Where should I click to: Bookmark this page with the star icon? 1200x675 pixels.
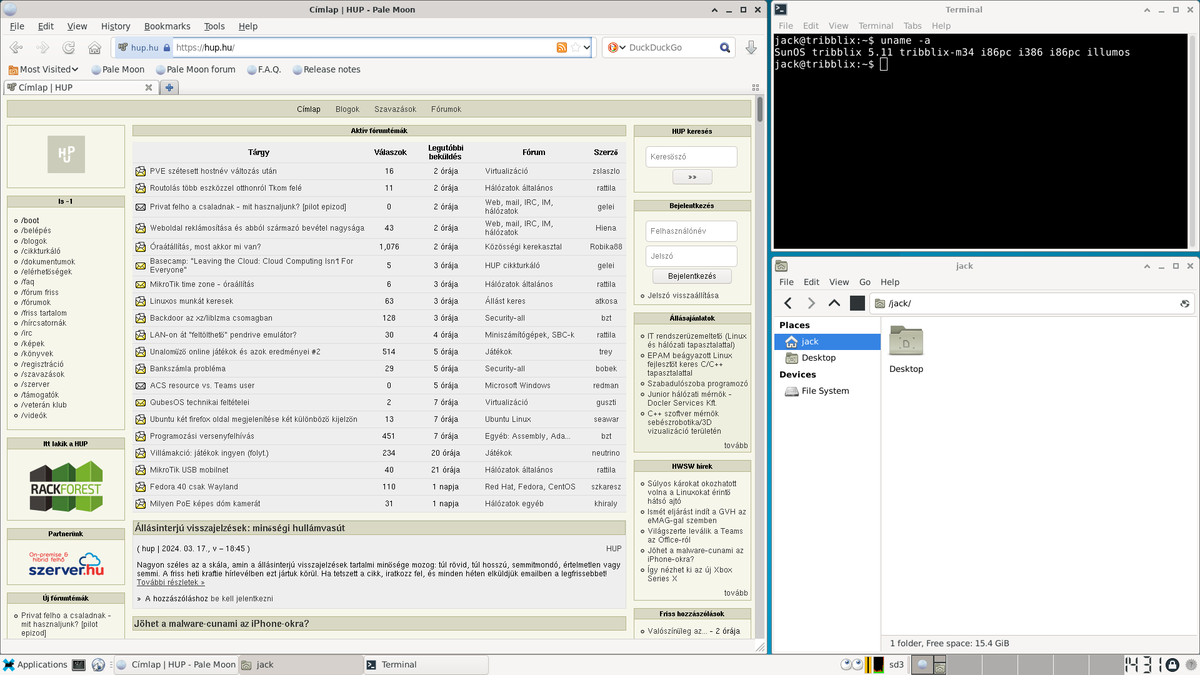coord(575,47)
